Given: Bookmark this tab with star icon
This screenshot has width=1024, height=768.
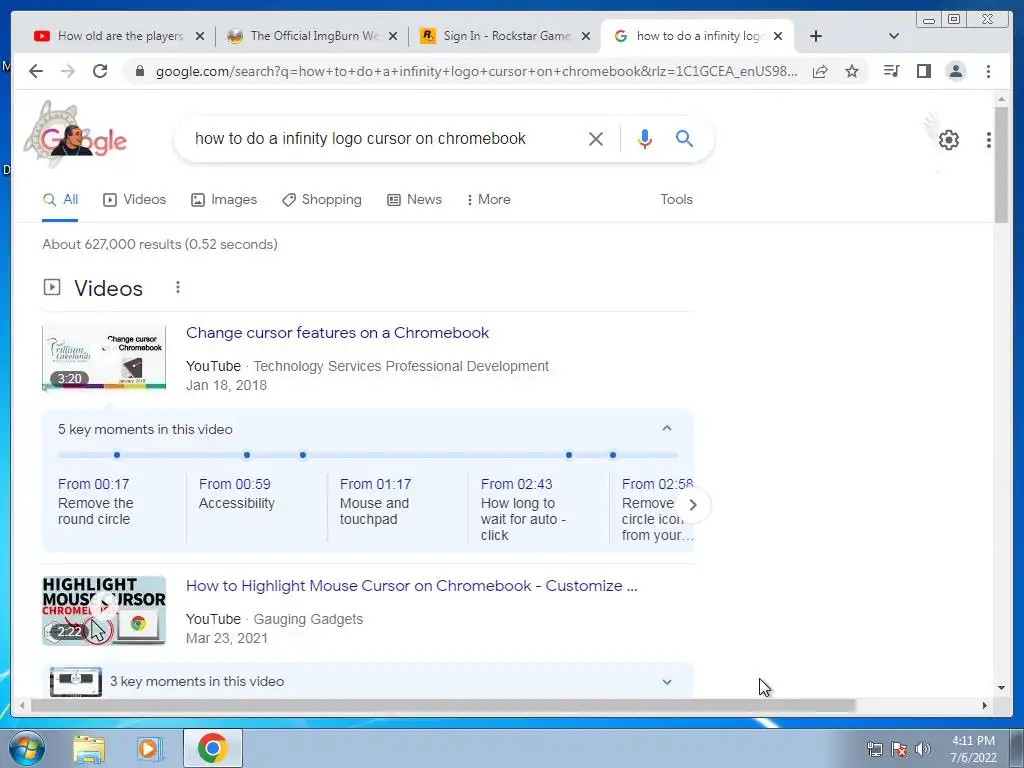Looking at the screenshot, I should click(852, 71).
